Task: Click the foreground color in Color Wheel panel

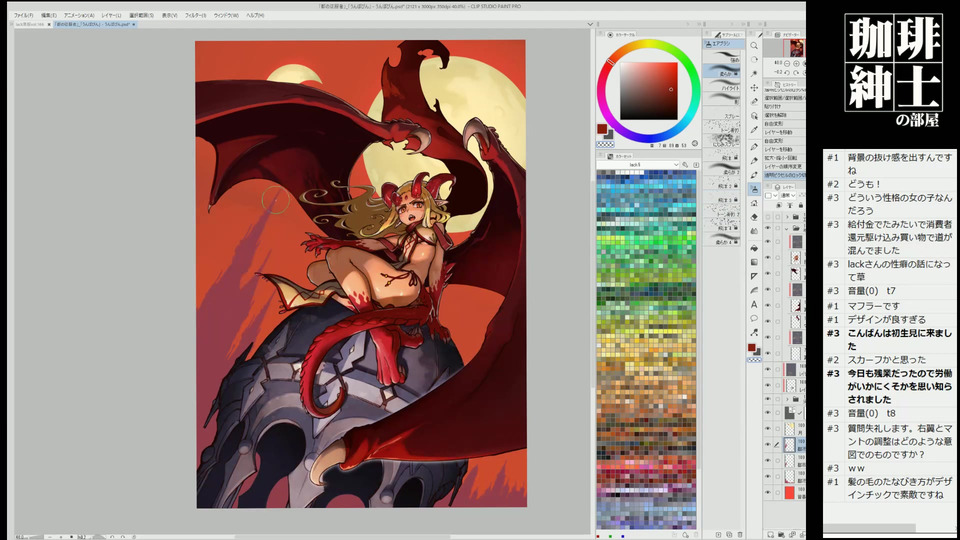Action: coord(602,129)
